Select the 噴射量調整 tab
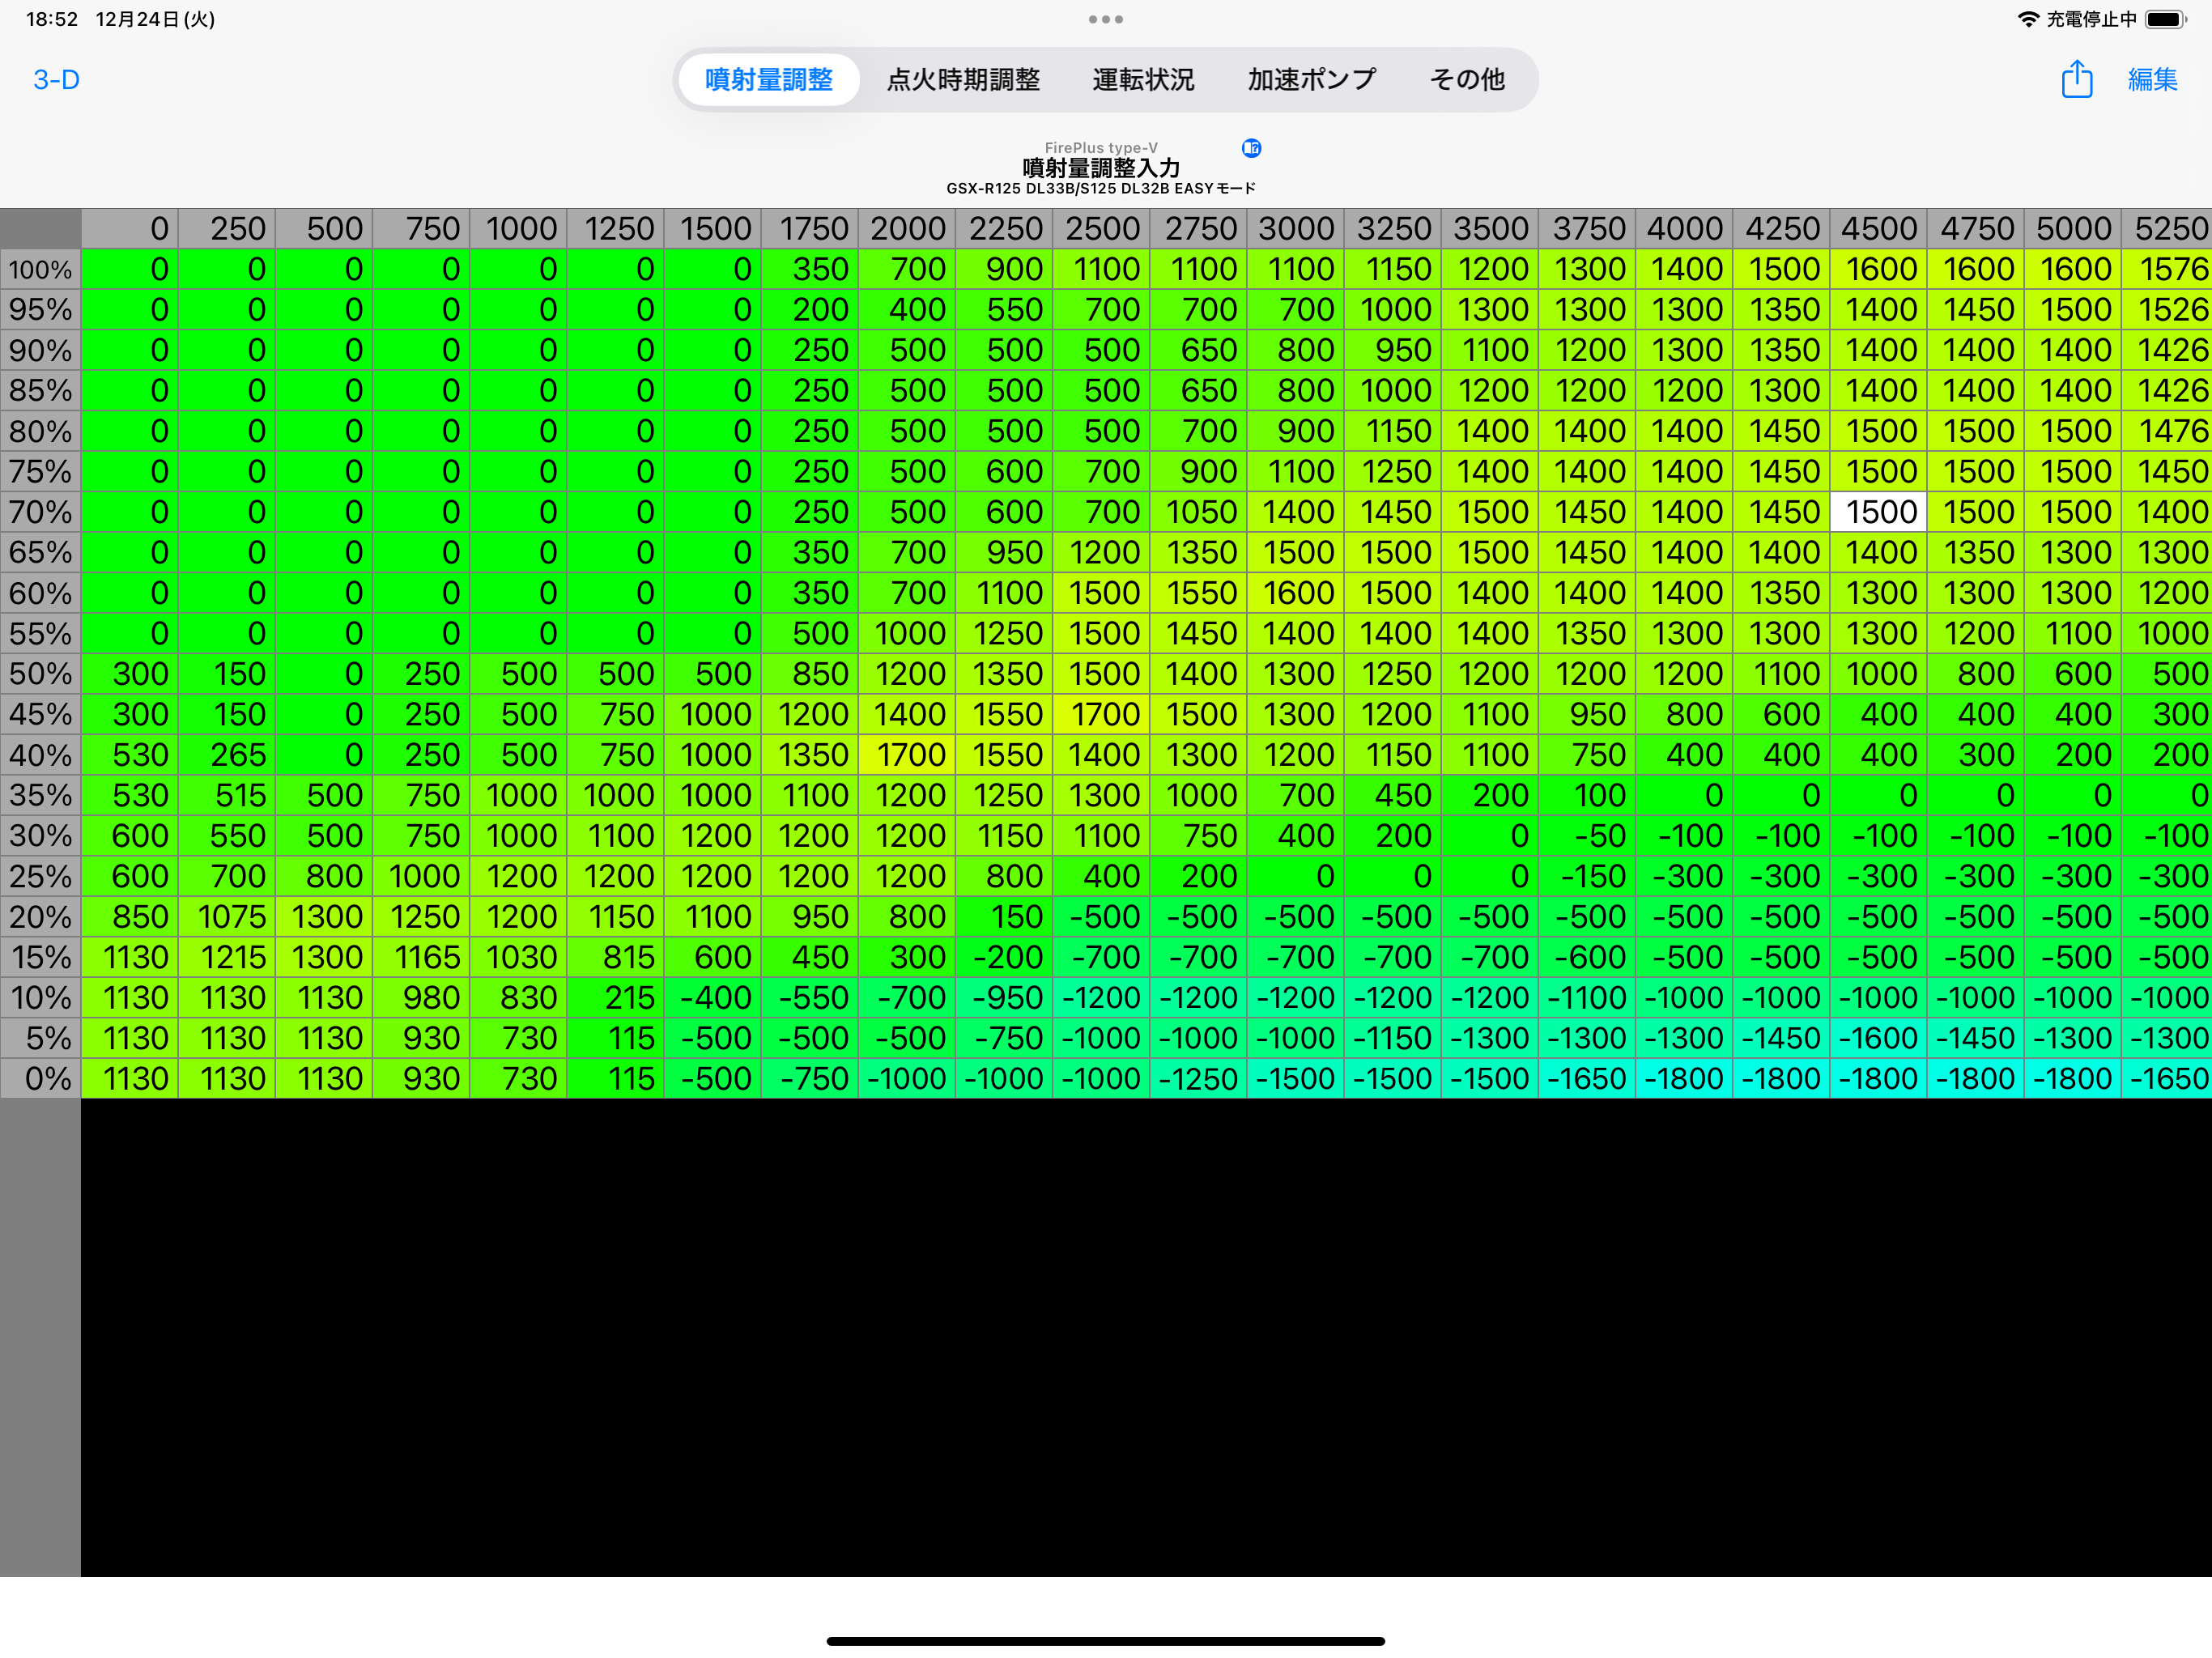This screenshot has height=1658, width=2212. pos(768,80)
